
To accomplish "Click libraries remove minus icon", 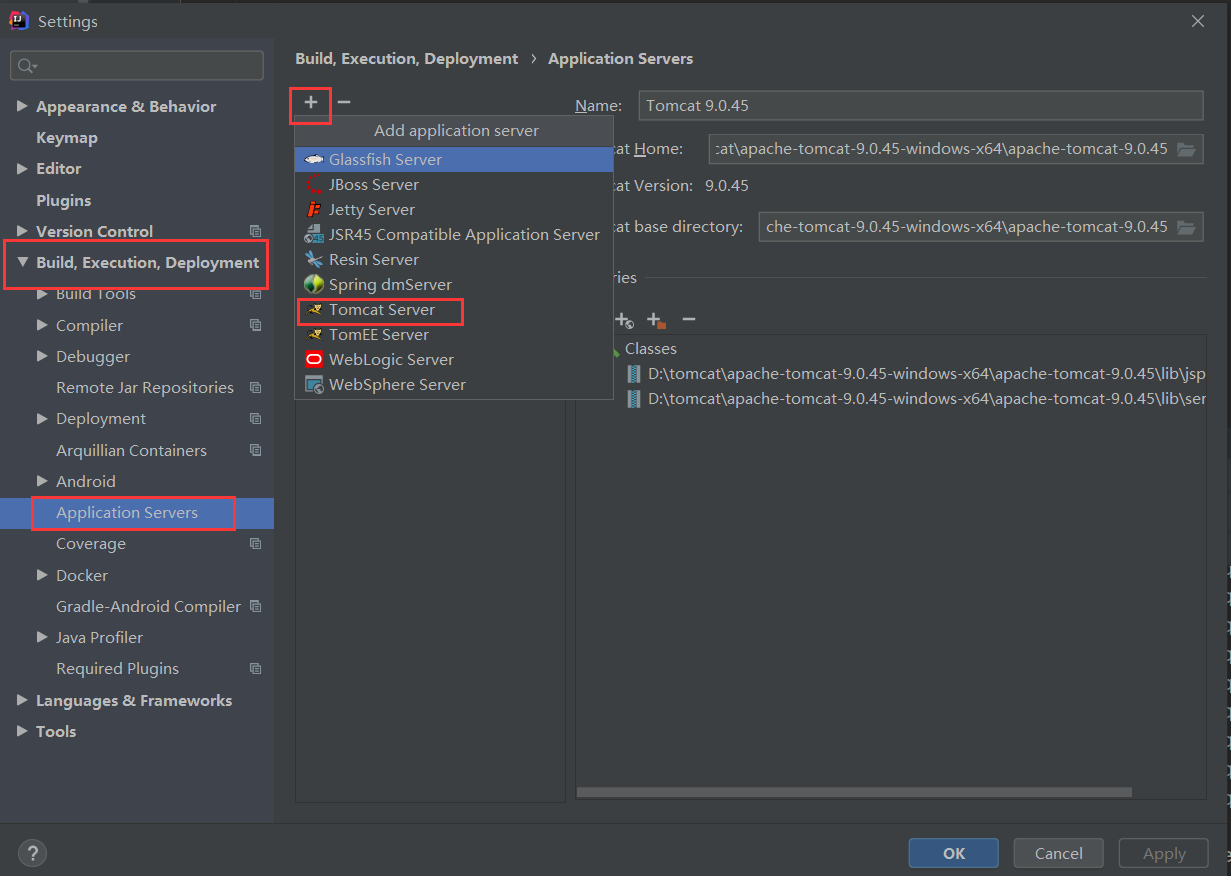I will point(688,320).
